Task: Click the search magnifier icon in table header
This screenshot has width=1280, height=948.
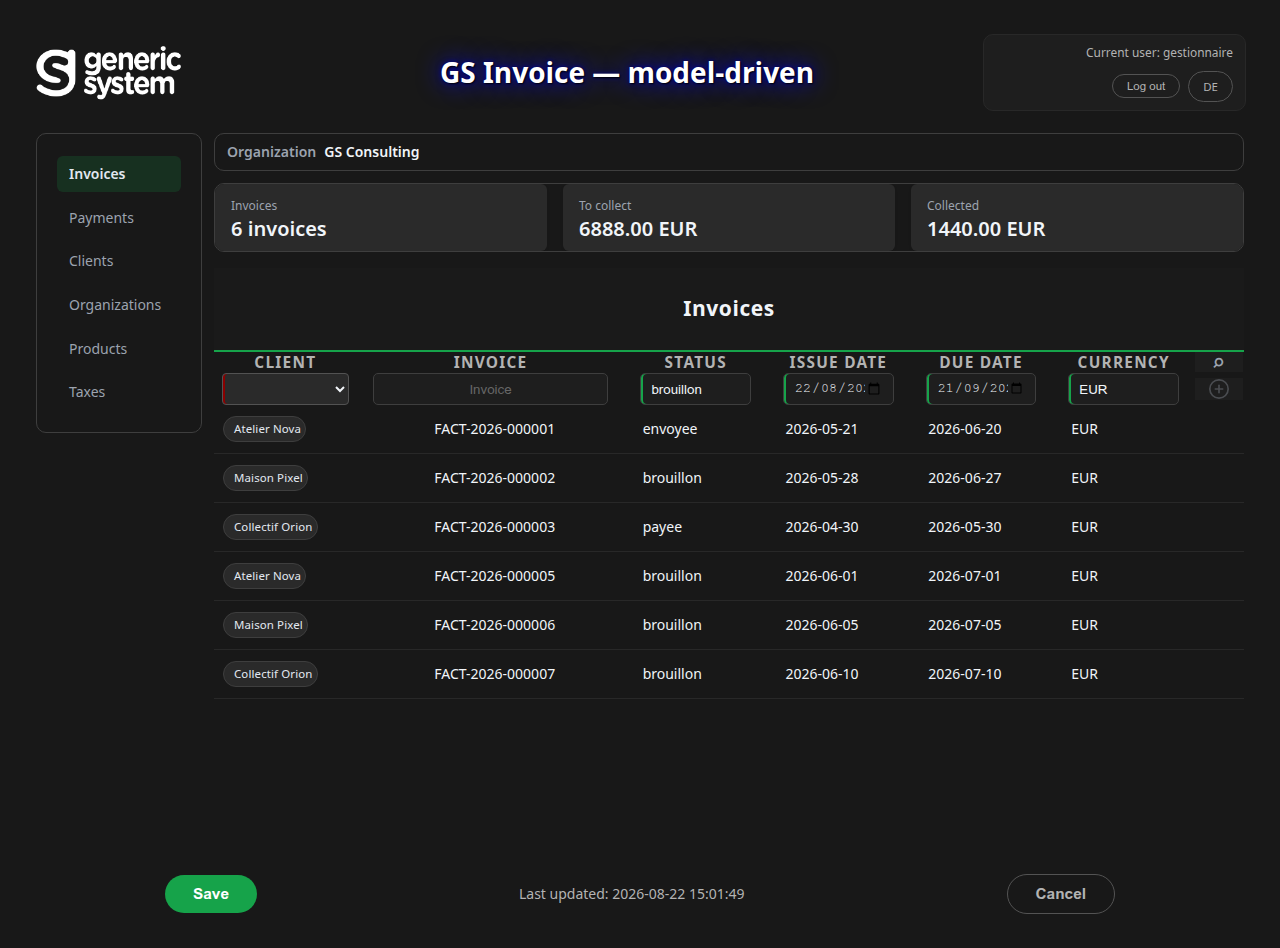Action: [1219, 362]
